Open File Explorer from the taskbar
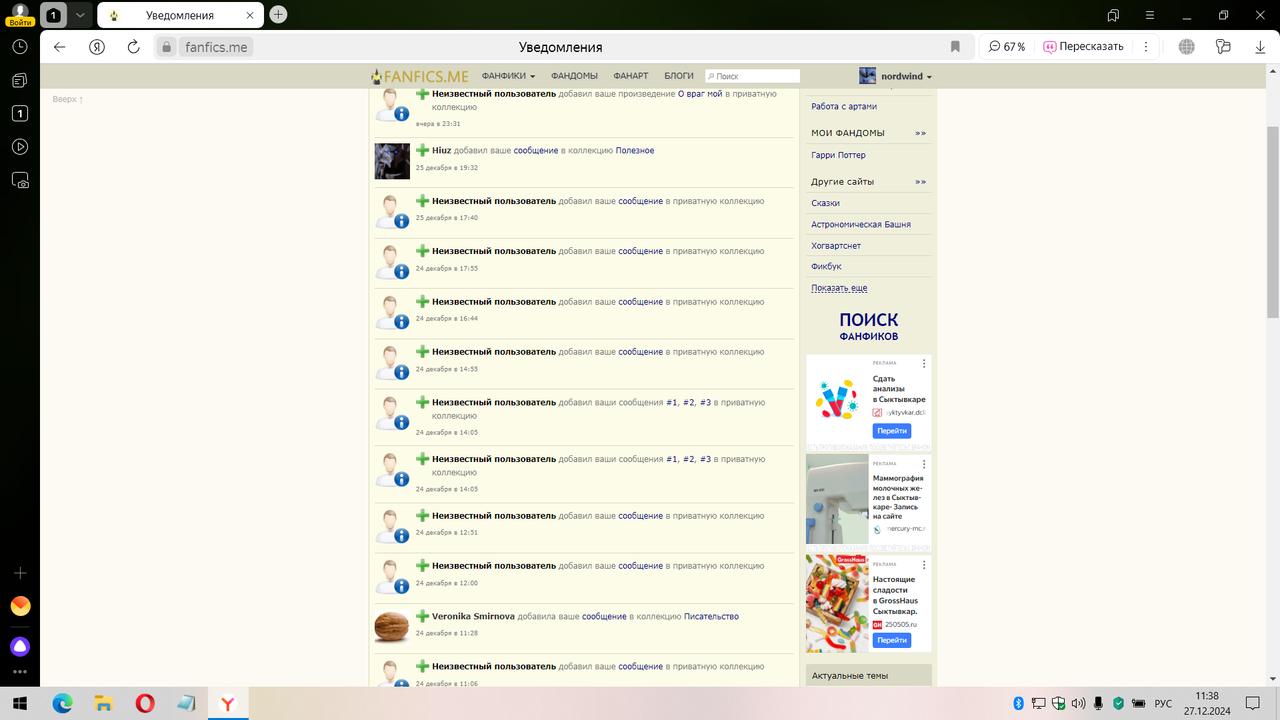 coord(104,703)
